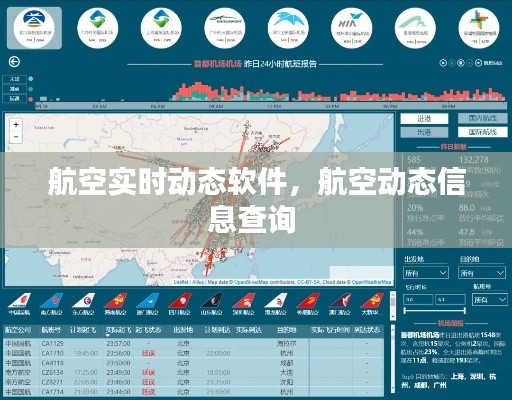Filter by Air China tail icon
Image resolution: width=512 pixels, height=400 pixels.
[x=19, y=304]
